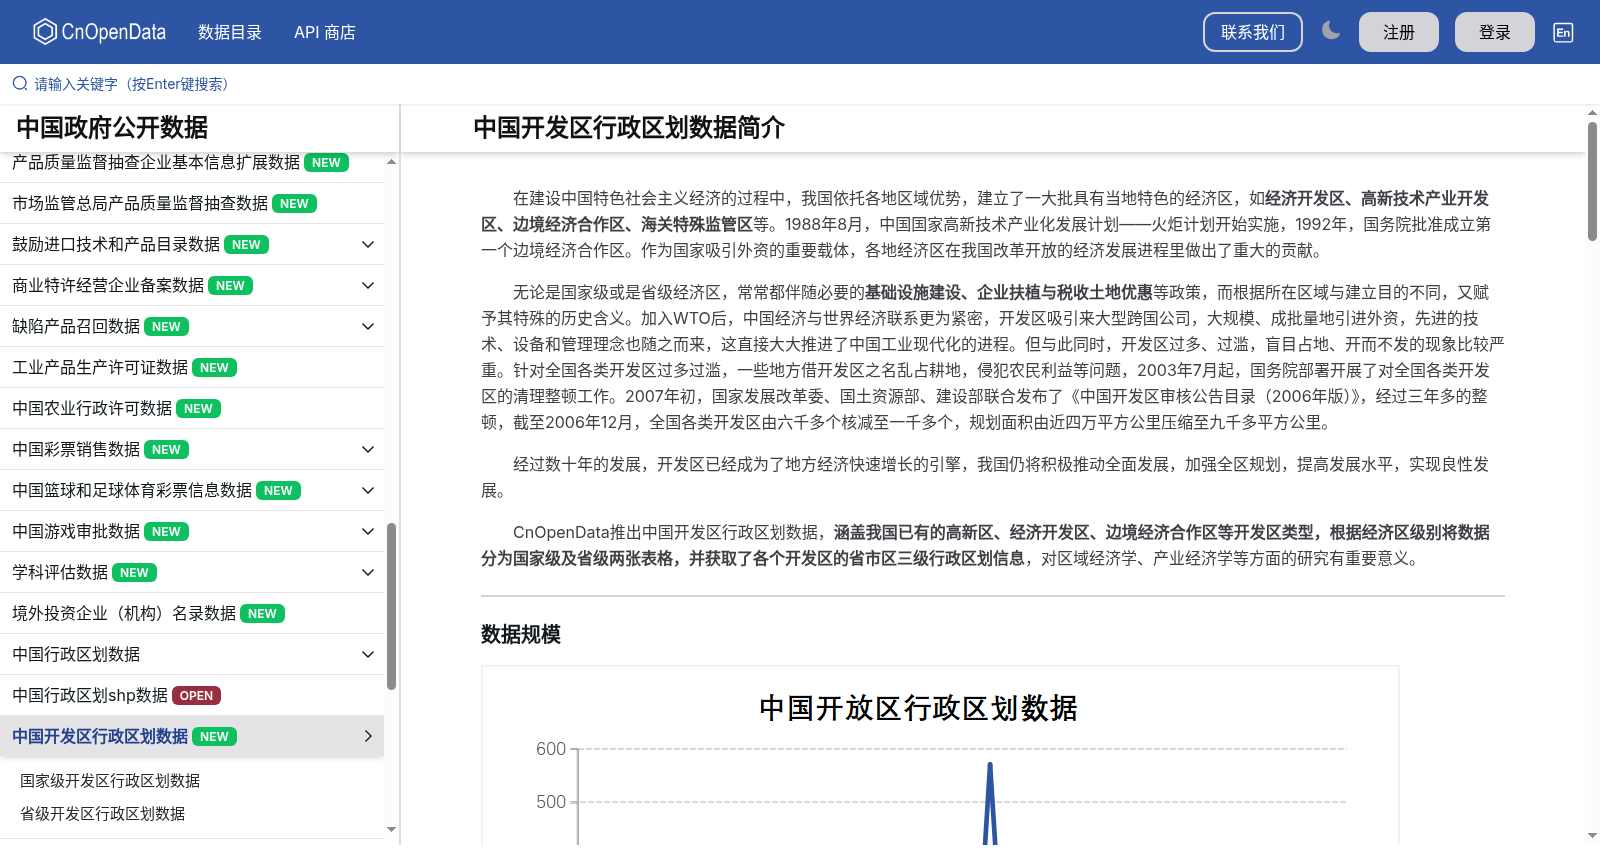Screen dimensions: 1600x861
Task: Click the NEW badge beside 中国游戏审批数据
Action: click(x=166, y=532)
